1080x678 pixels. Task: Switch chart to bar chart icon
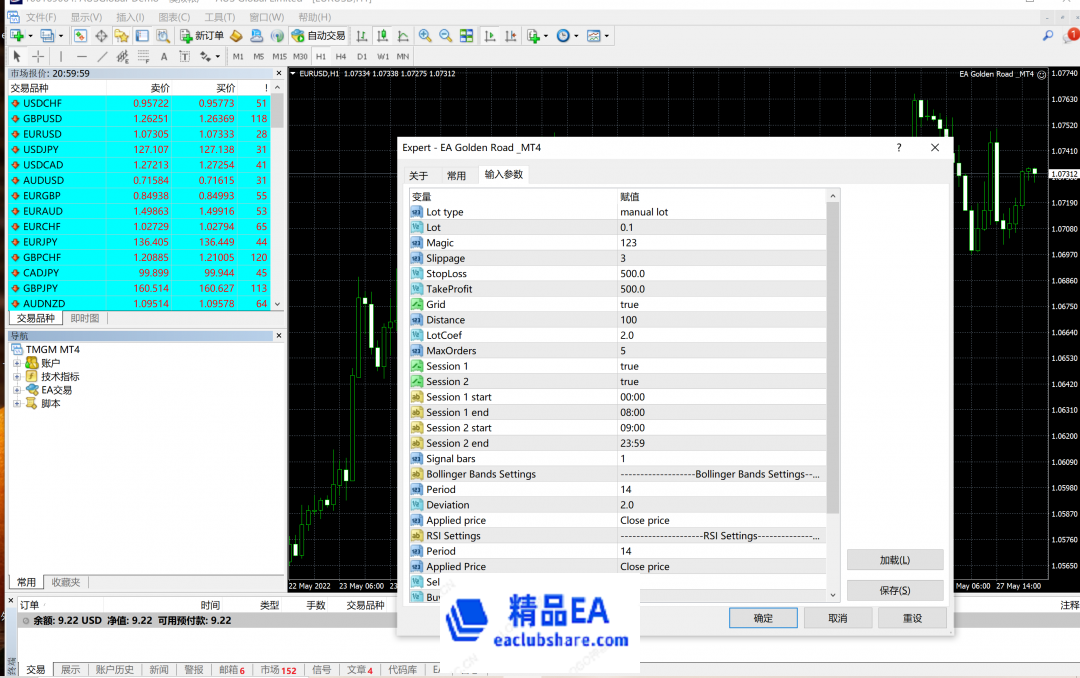pos(362,36)
